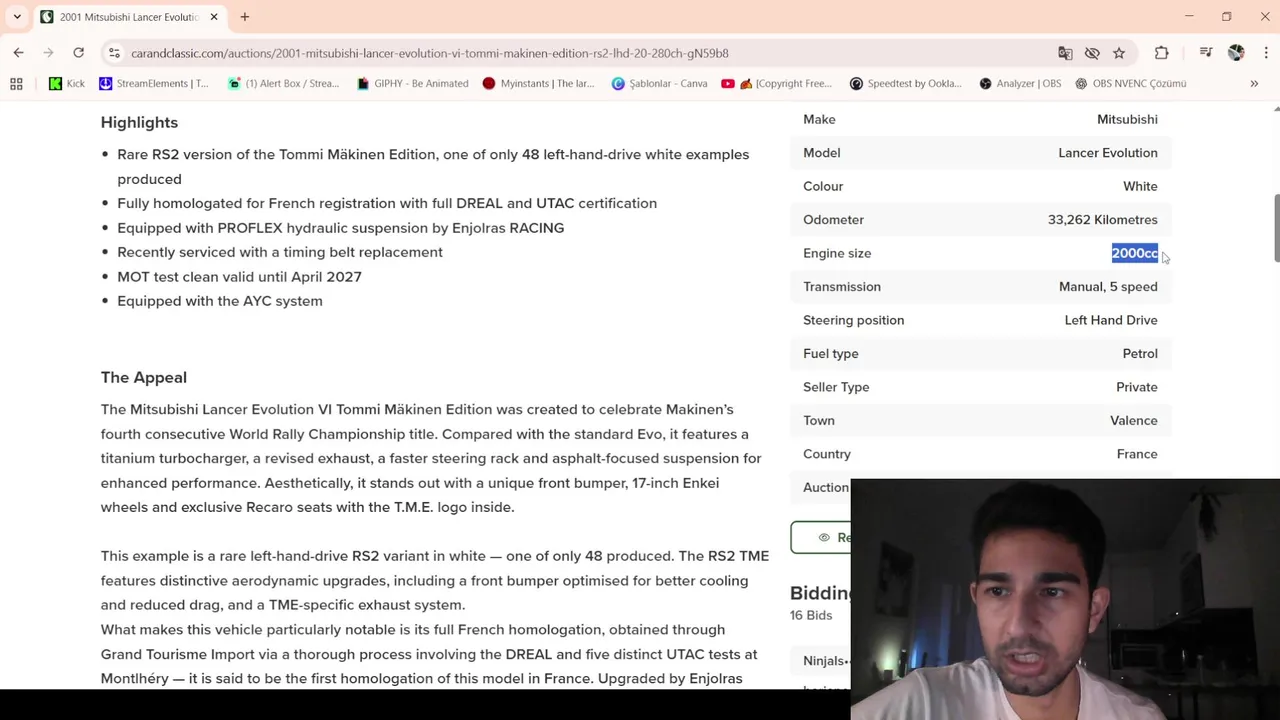Click the Manual, 5 speed transmission value
The width and height of the screenshot is (1280, 720).
tap(1108, 287)
